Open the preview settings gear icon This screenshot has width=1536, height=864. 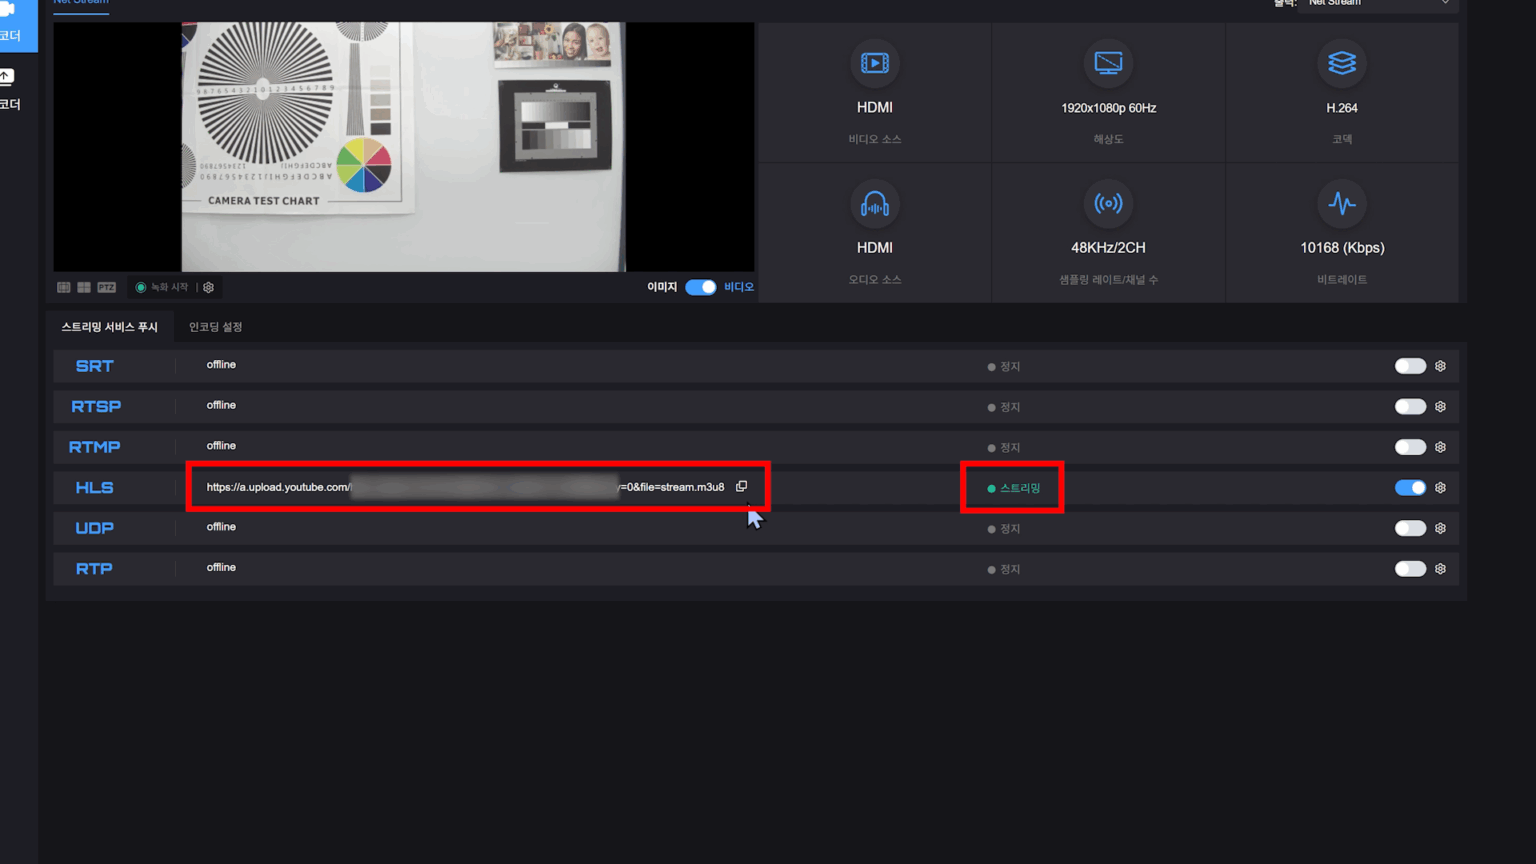(x=208, y=287)
